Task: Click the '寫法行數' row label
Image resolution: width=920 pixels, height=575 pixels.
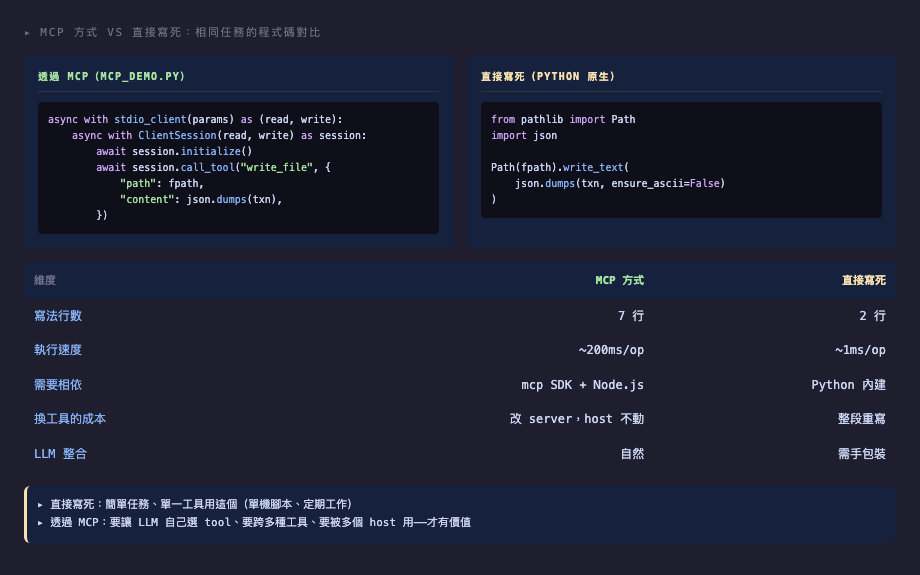Action: [58, 316]
